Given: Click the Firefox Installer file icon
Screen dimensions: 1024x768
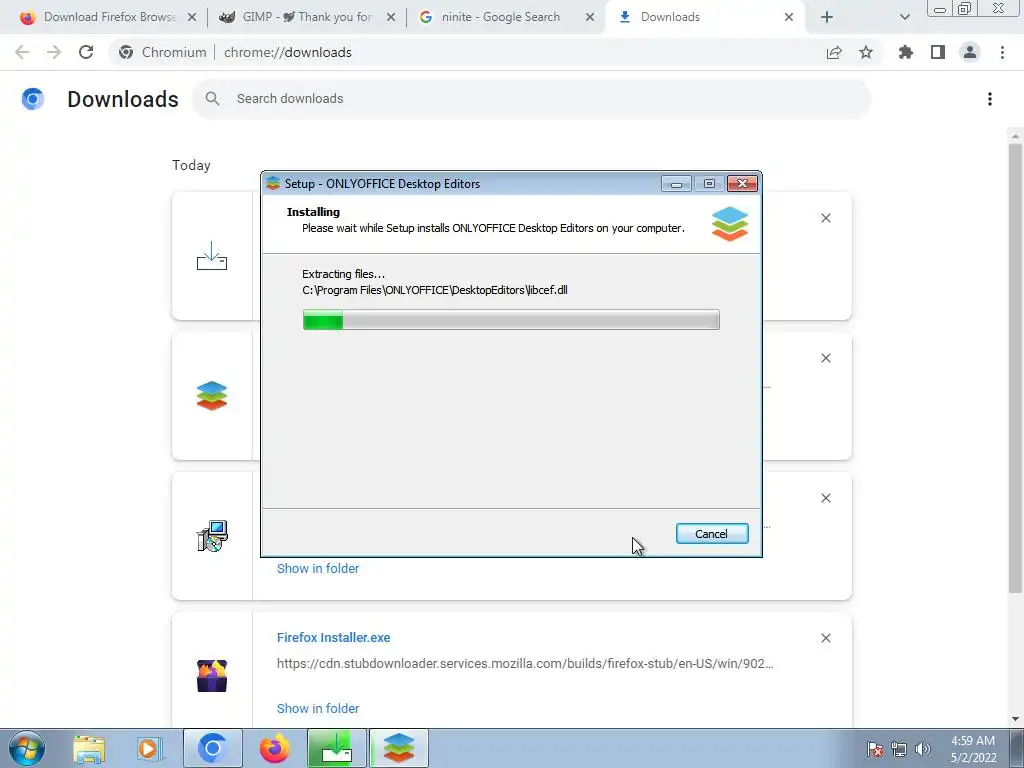Looking at the screenshot, I should 212,676.
